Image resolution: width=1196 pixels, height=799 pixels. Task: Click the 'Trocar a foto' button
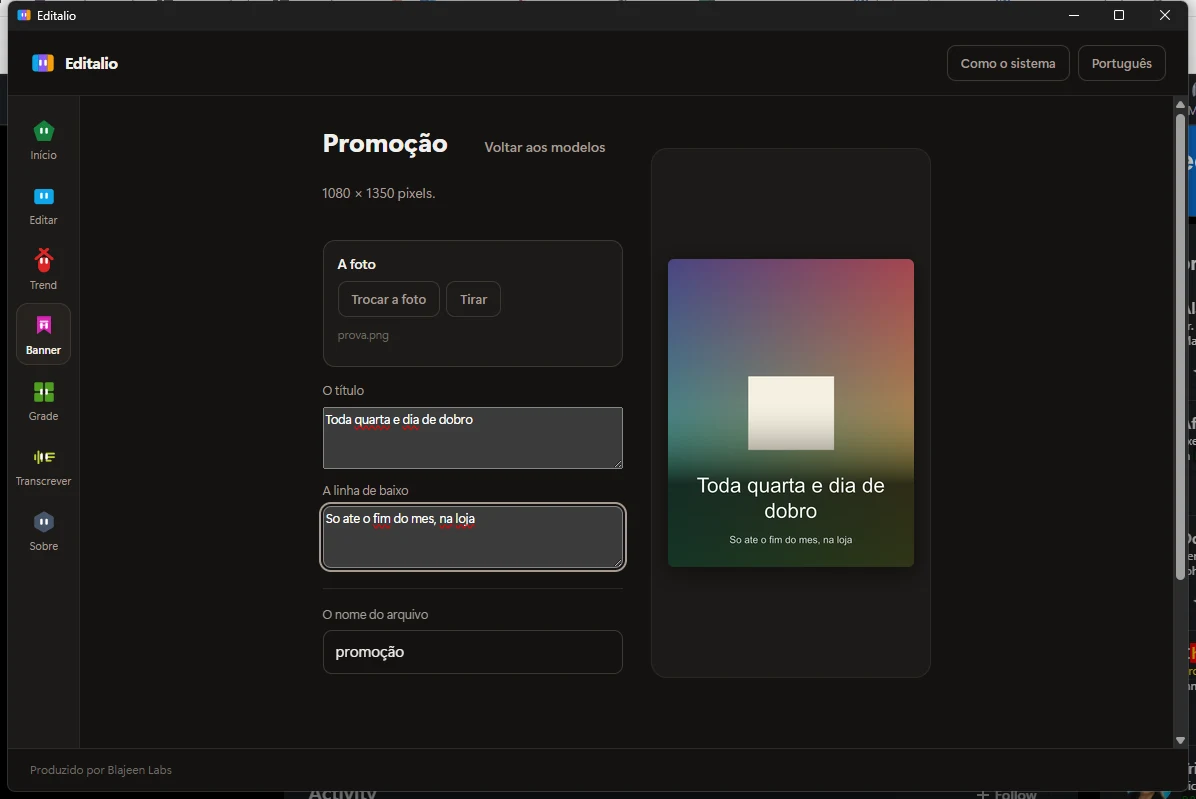388,300
